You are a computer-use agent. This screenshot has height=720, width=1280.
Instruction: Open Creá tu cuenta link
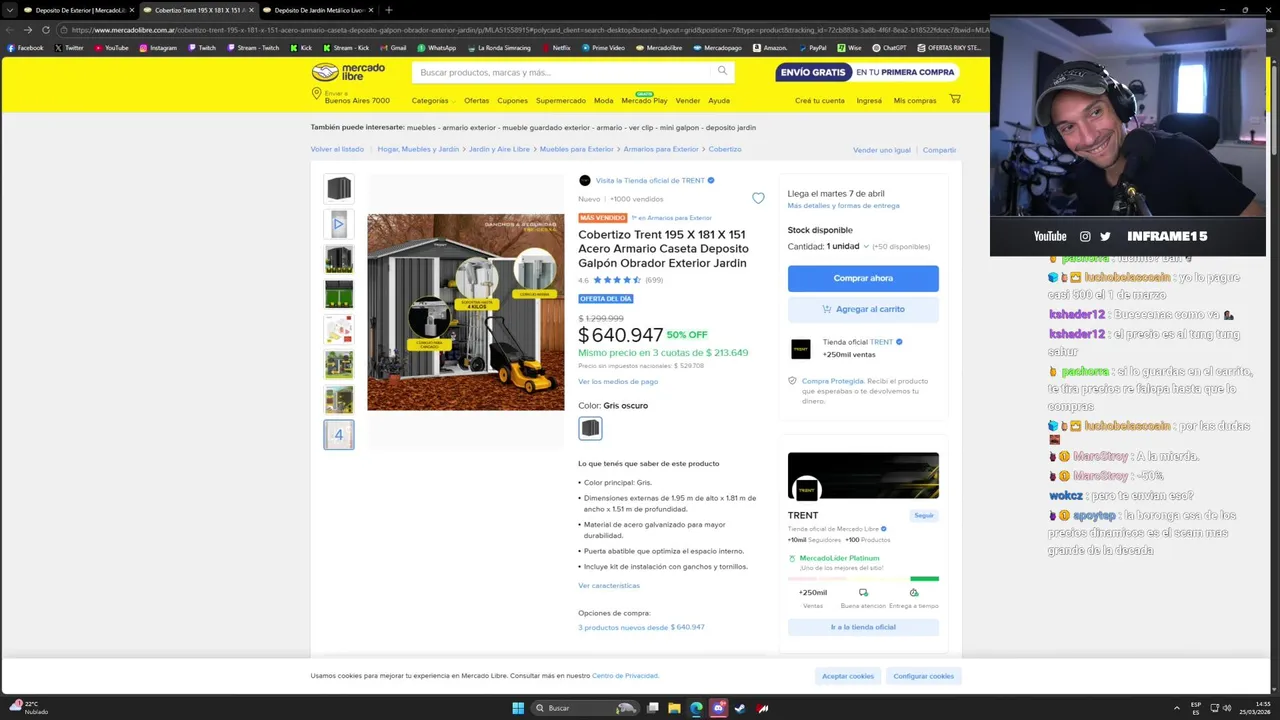(x=820, y=100)
